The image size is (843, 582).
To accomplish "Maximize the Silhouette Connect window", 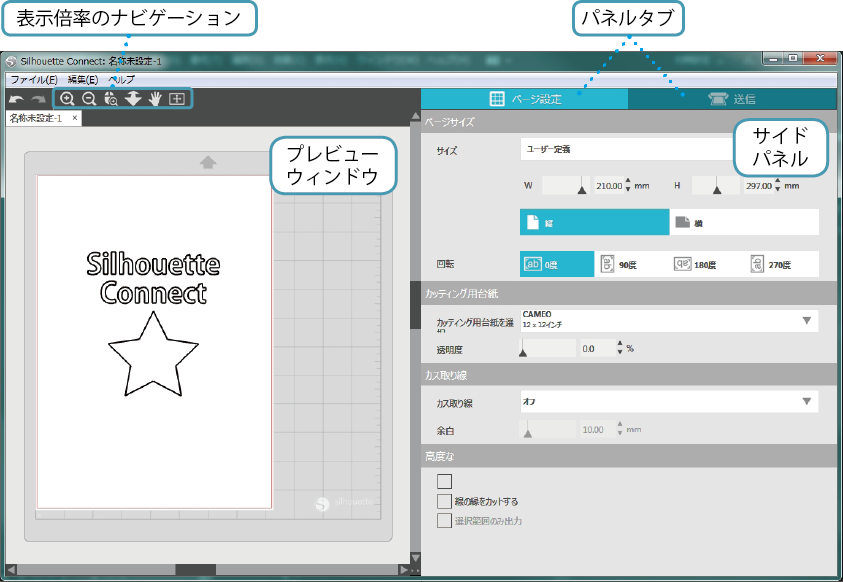I will [x=793, y=58].
